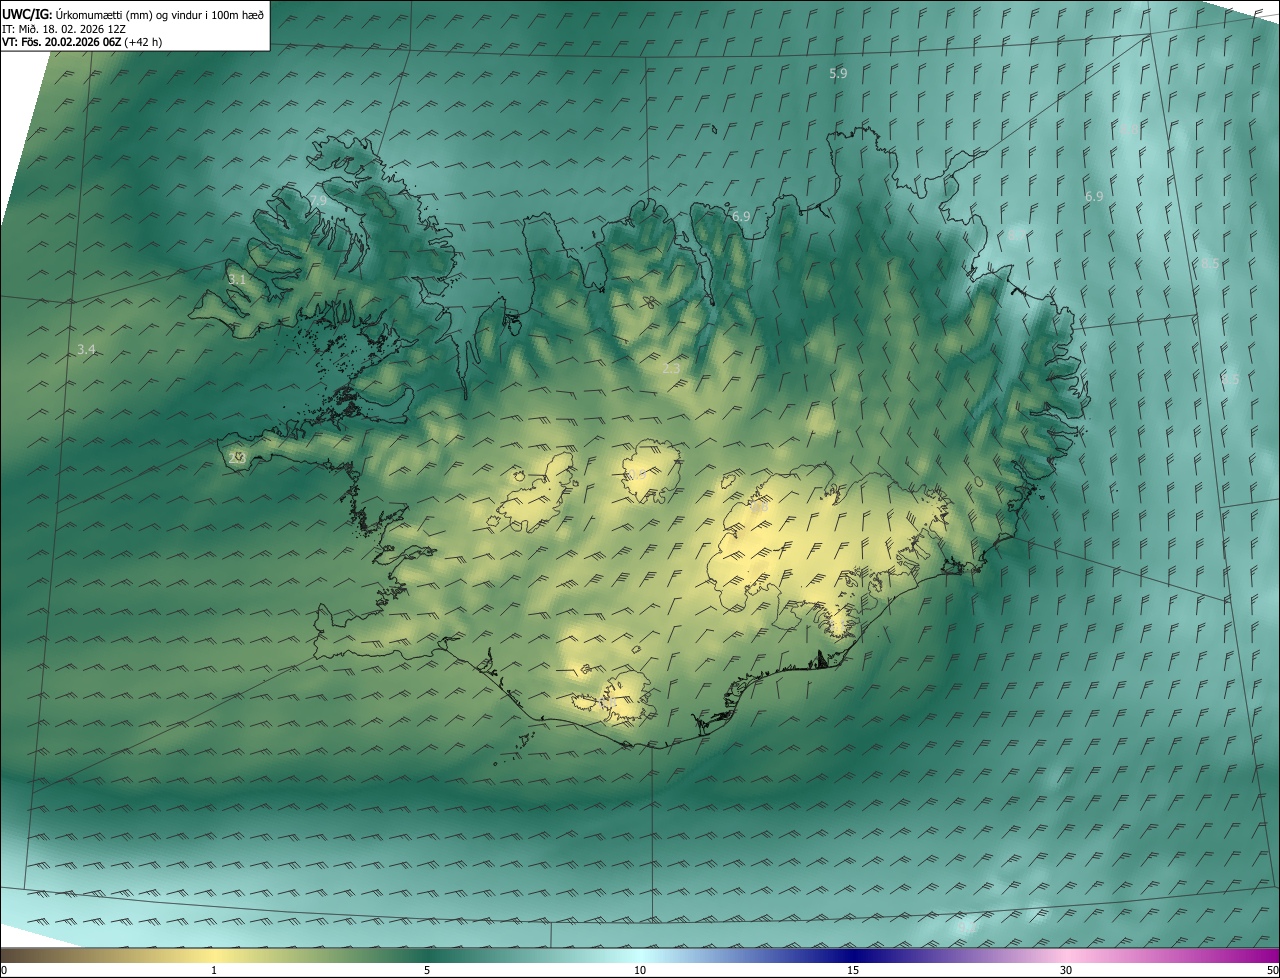The height and width of the screenshot is (978, 1280).
Task: Click the '30' tick label on the color scale
Action: (1066, 970)
